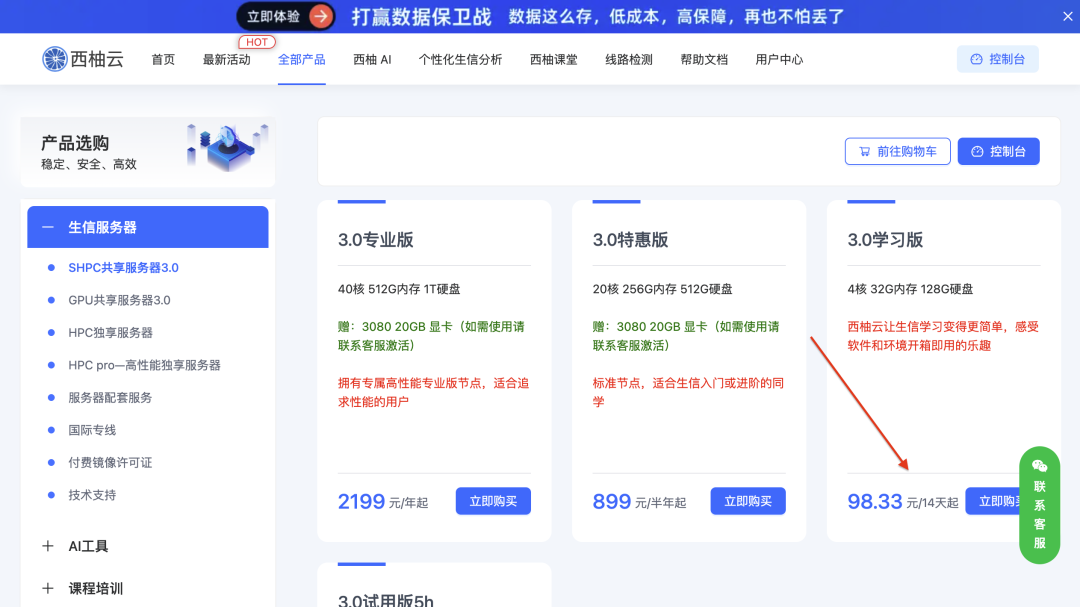Select 服务器配套服务 in sidebar
1080x607 pixels.
click(110, 397)
